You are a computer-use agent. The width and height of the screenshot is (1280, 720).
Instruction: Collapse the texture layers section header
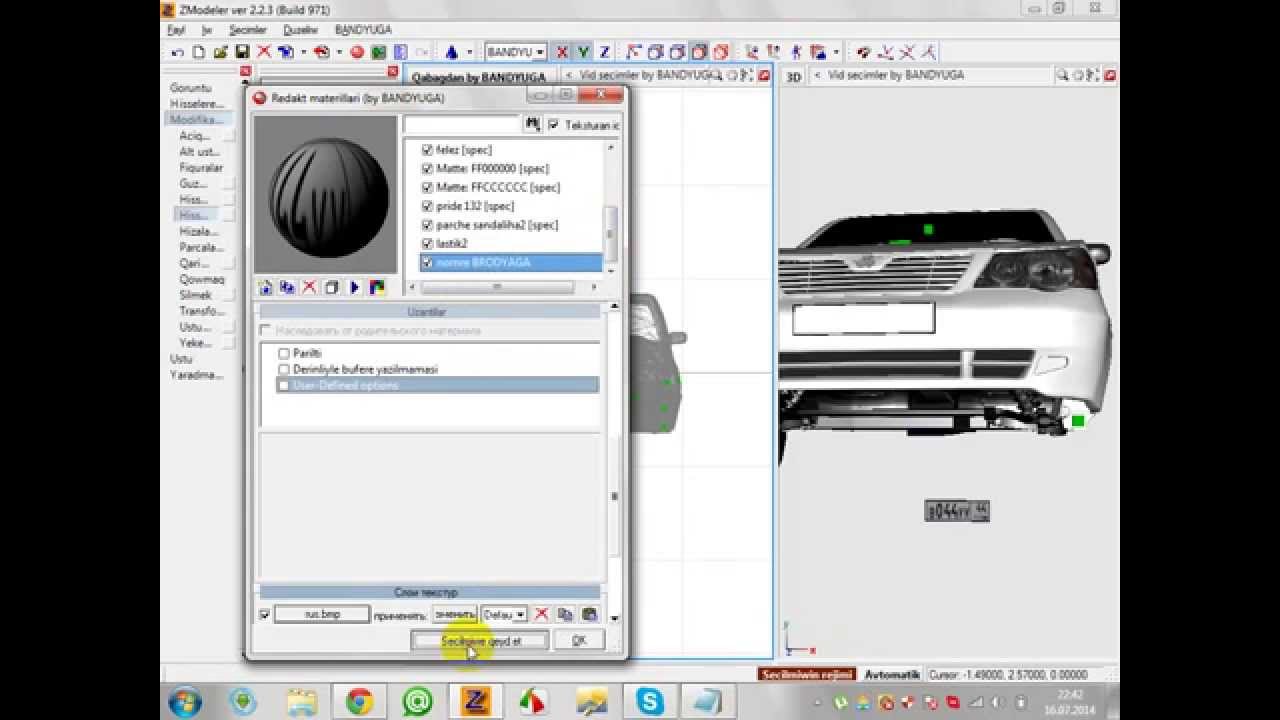tap(430, 592)
